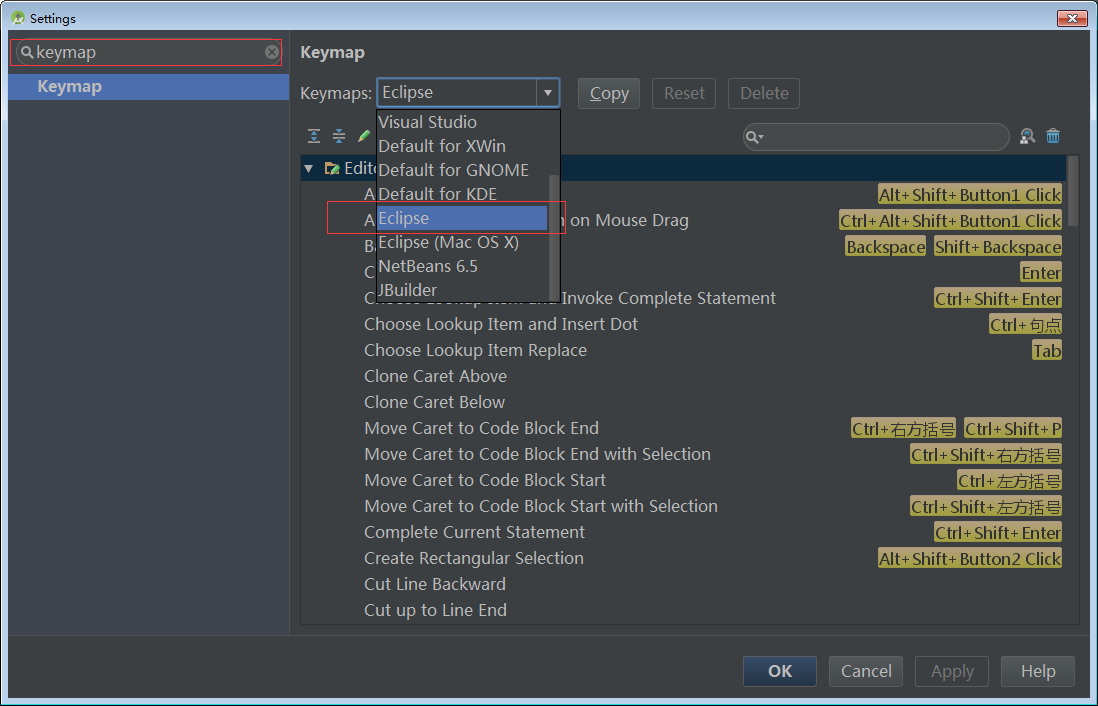The width and height of the screenshot is (1098, 706).
Task: Click the Shift+Backspace shortcut label
Action: (998, 247)
